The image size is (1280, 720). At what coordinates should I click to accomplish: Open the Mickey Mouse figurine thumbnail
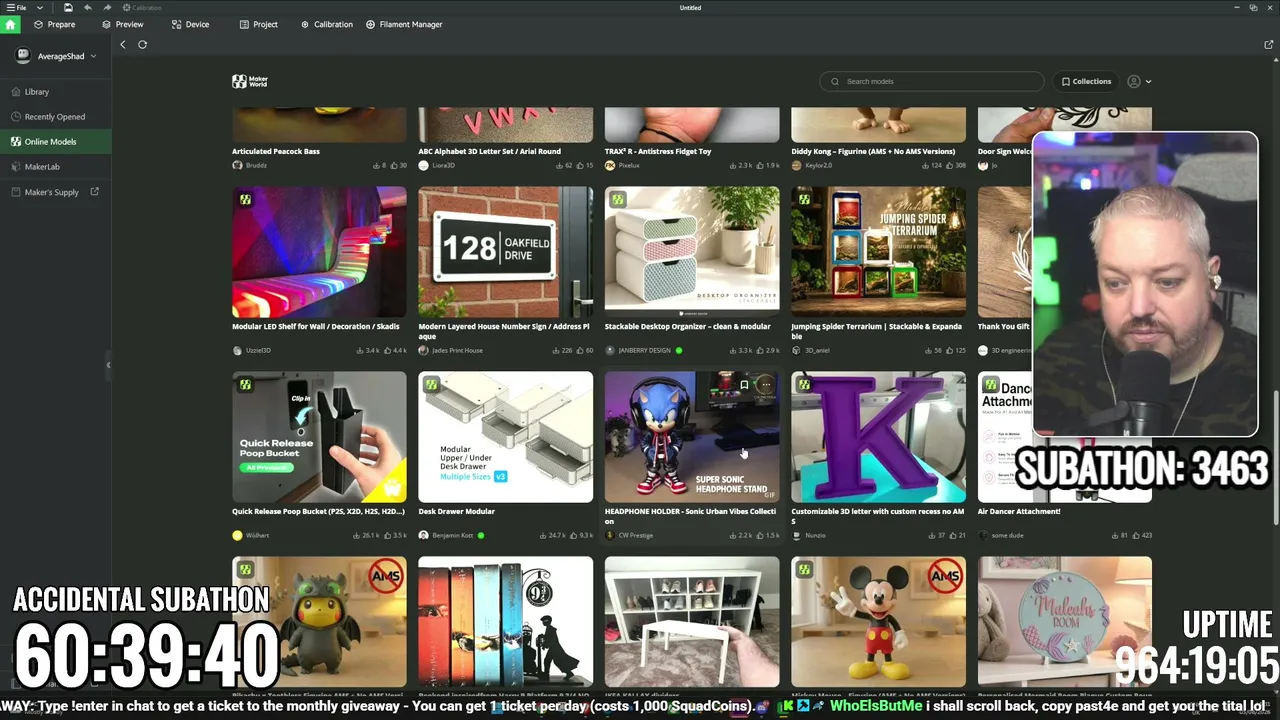(878, 622)
